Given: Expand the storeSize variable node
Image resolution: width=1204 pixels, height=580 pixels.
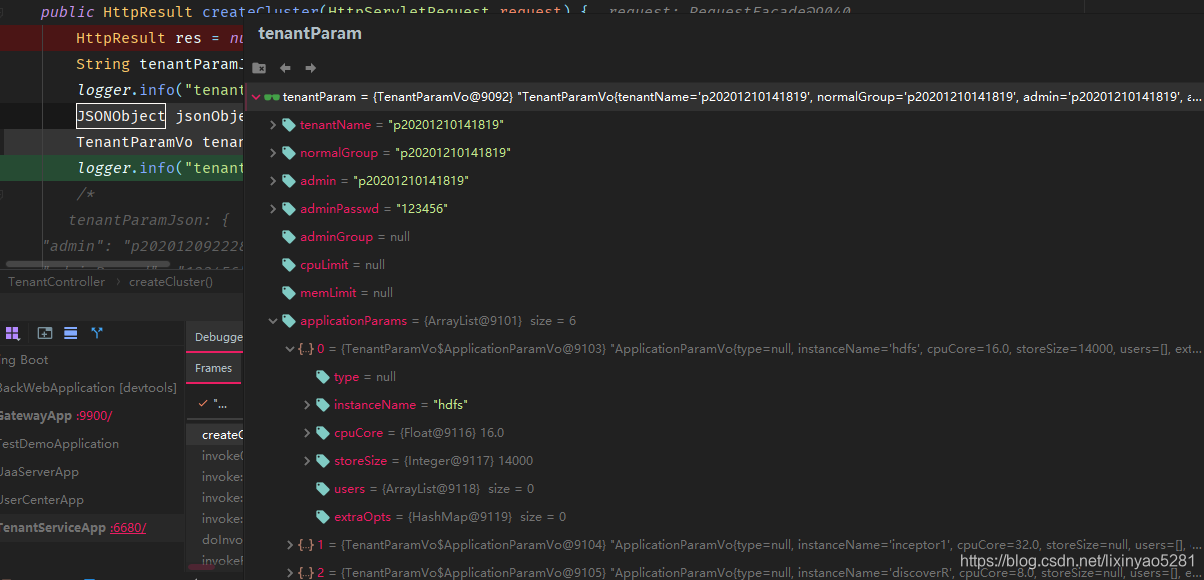Looking at the screenshot, I should pos(305,461).
